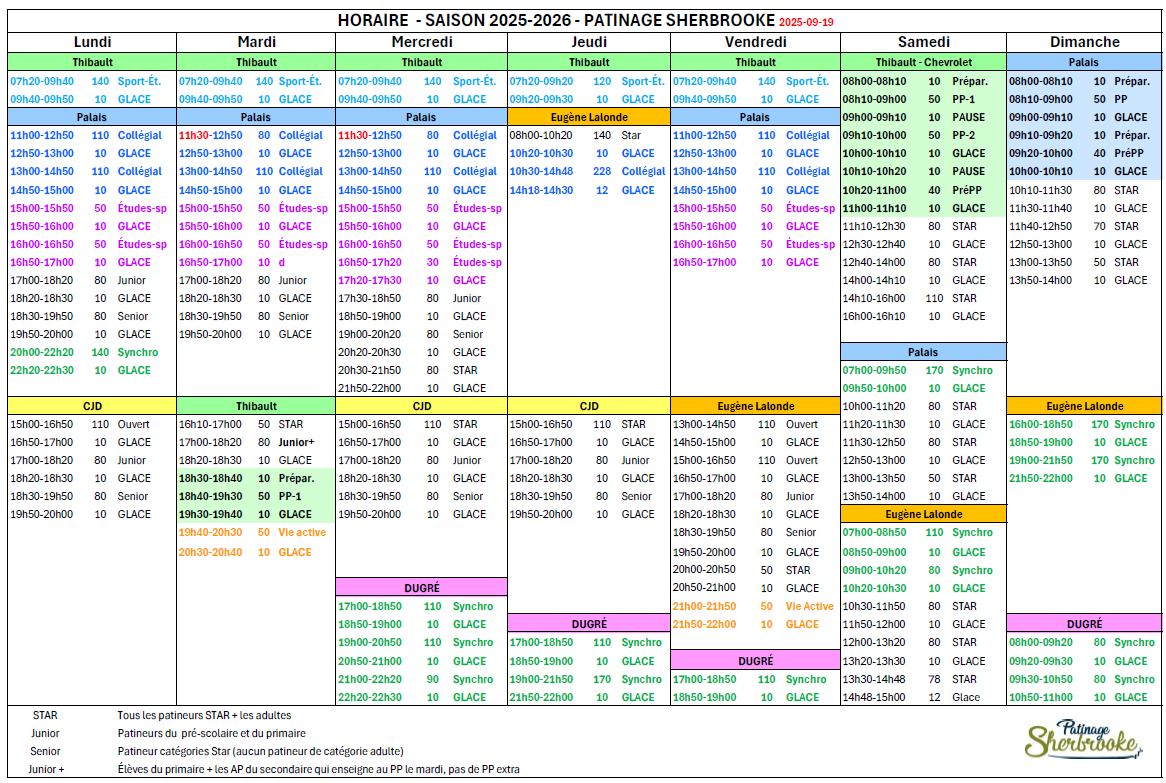
Task: Select the Lundi column header
Action: tap(92, 42)
